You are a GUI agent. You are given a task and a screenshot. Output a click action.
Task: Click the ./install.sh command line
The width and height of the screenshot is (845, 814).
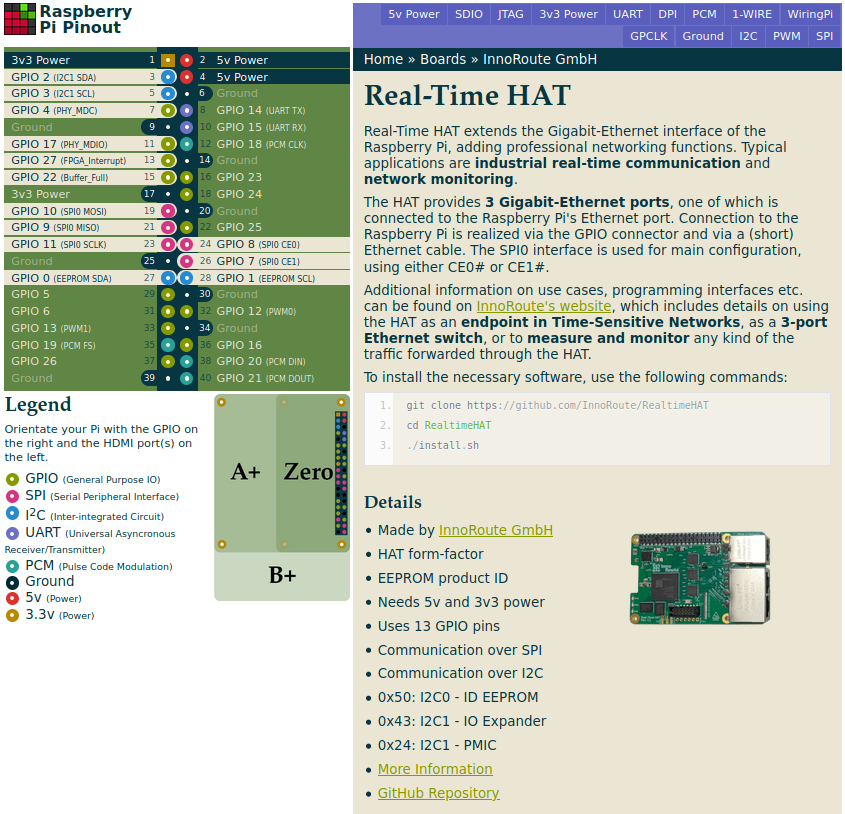[x=442, y=445]
